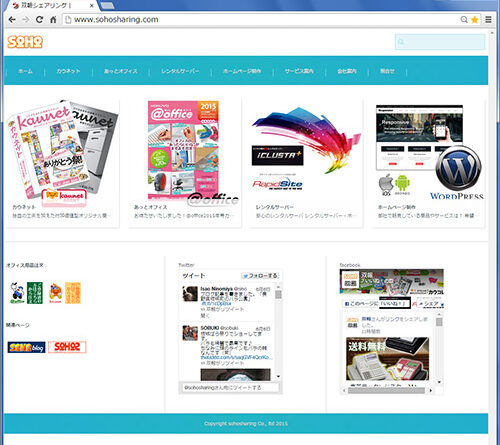Open the ホームページ制作 navigation item
This screenshot has height=445, width=500.
[242, 71]
